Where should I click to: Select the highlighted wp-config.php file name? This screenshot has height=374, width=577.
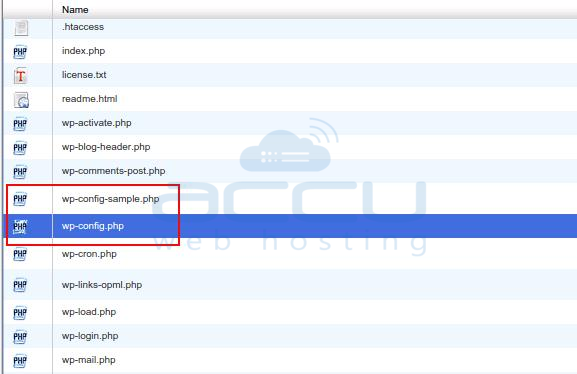pyautogui.click(x=93, y=226)
